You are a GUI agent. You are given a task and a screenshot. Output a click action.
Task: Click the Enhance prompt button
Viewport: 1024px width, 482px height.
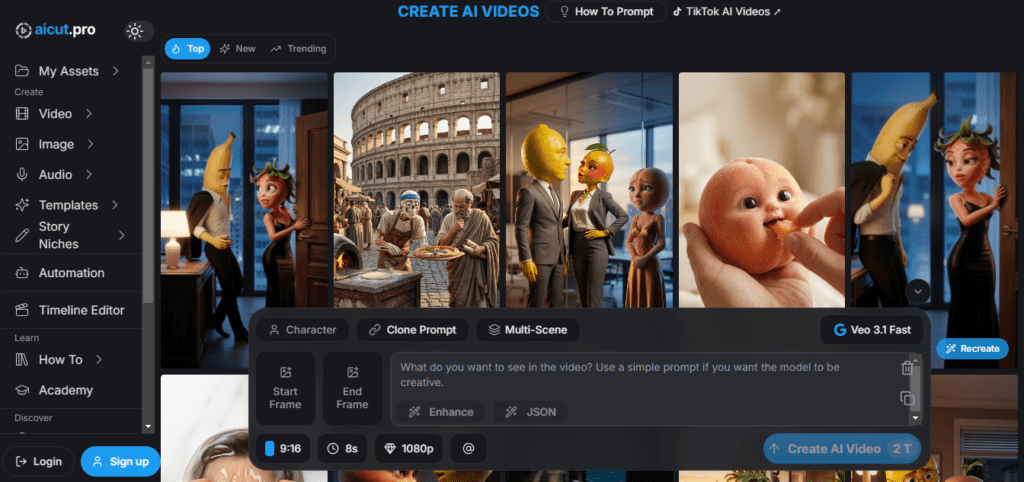(x=441, y=412)
